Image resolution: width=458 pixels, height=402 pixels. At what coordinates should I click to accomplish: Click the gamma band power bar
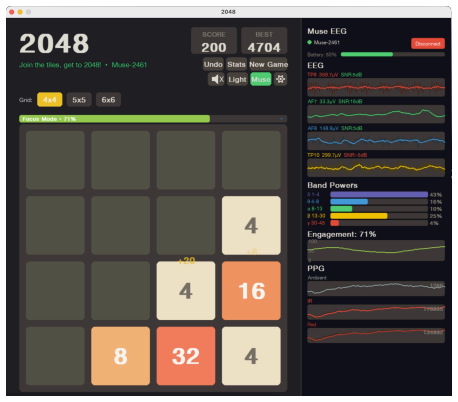click(379, 223)
